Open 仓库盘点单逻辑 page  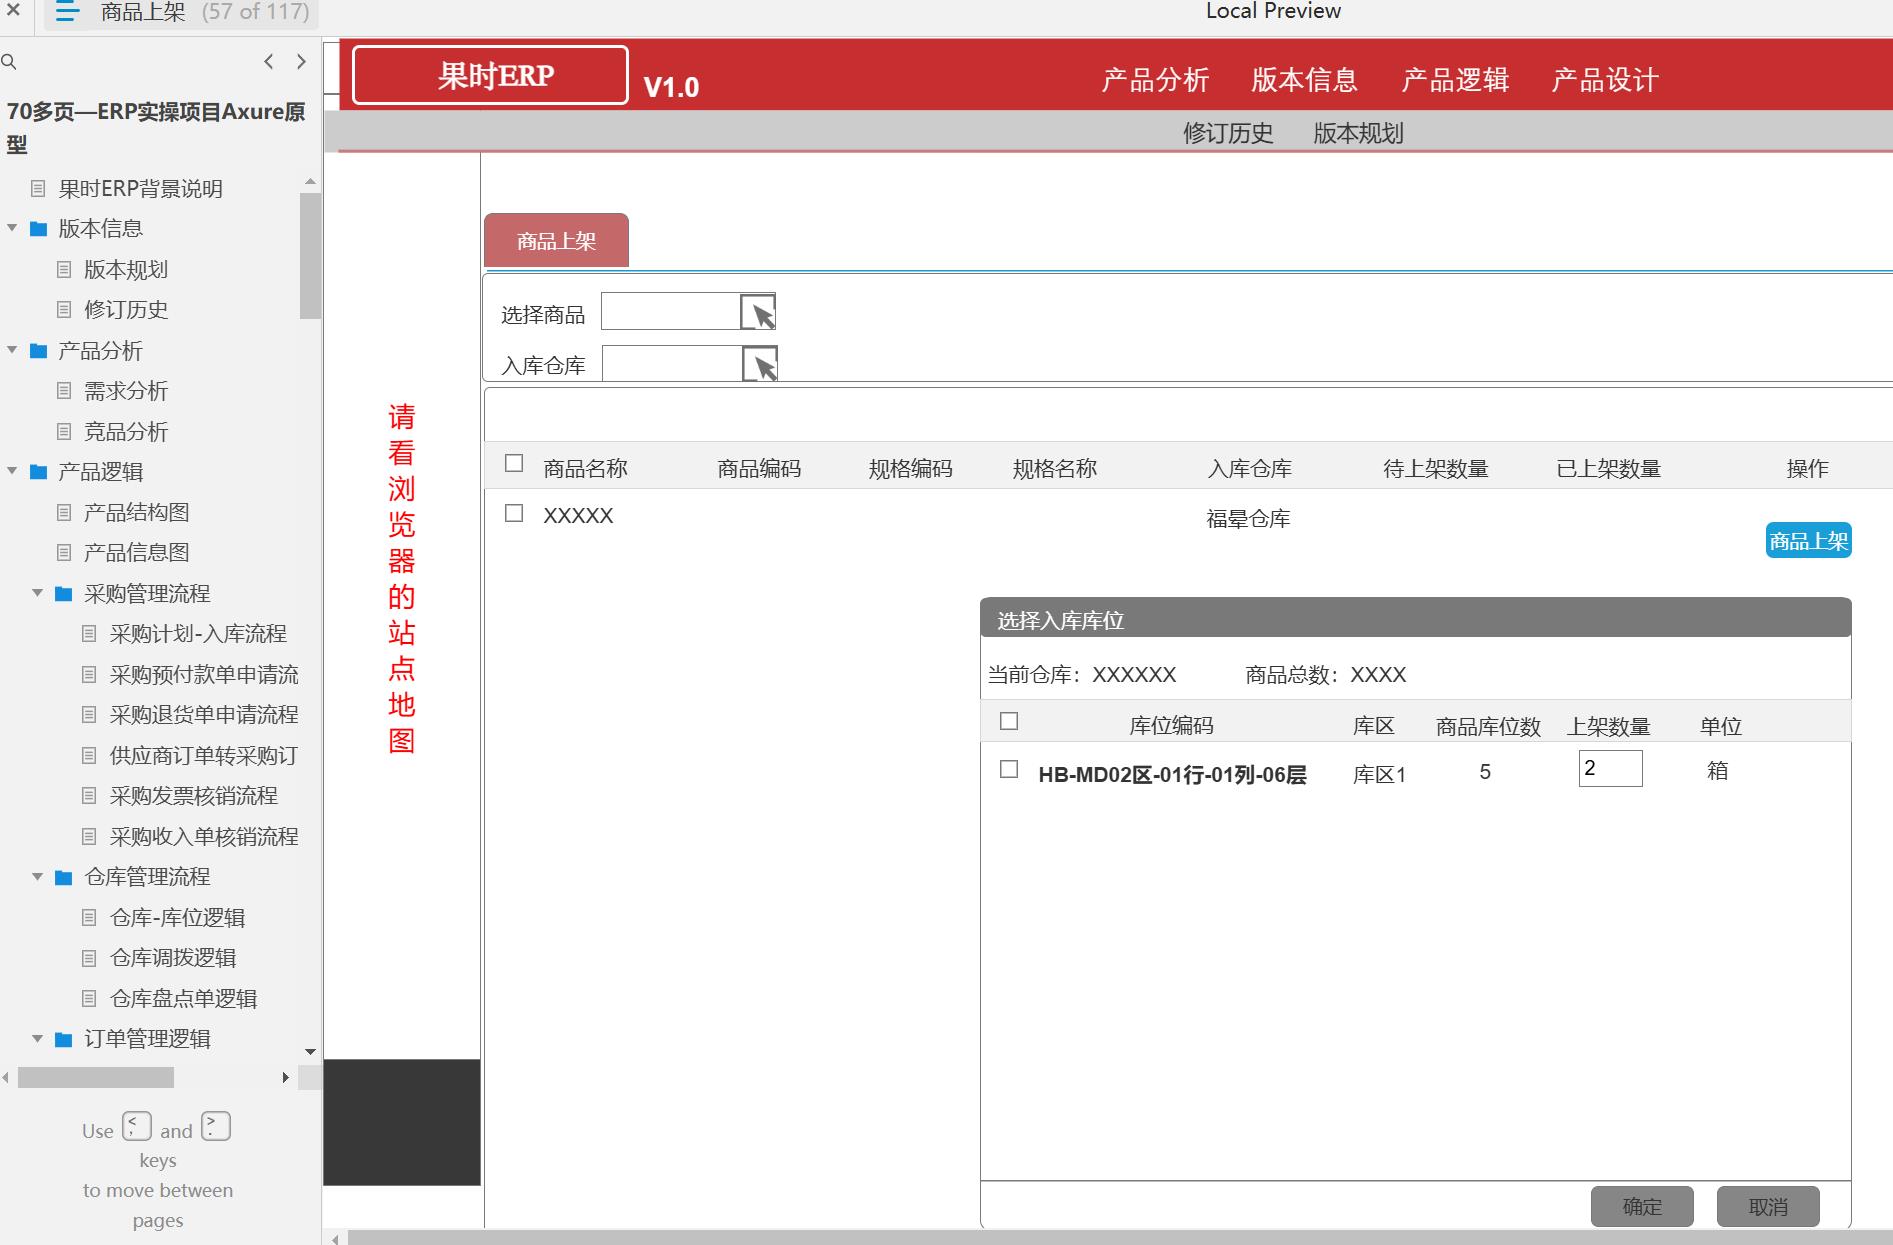183,999
